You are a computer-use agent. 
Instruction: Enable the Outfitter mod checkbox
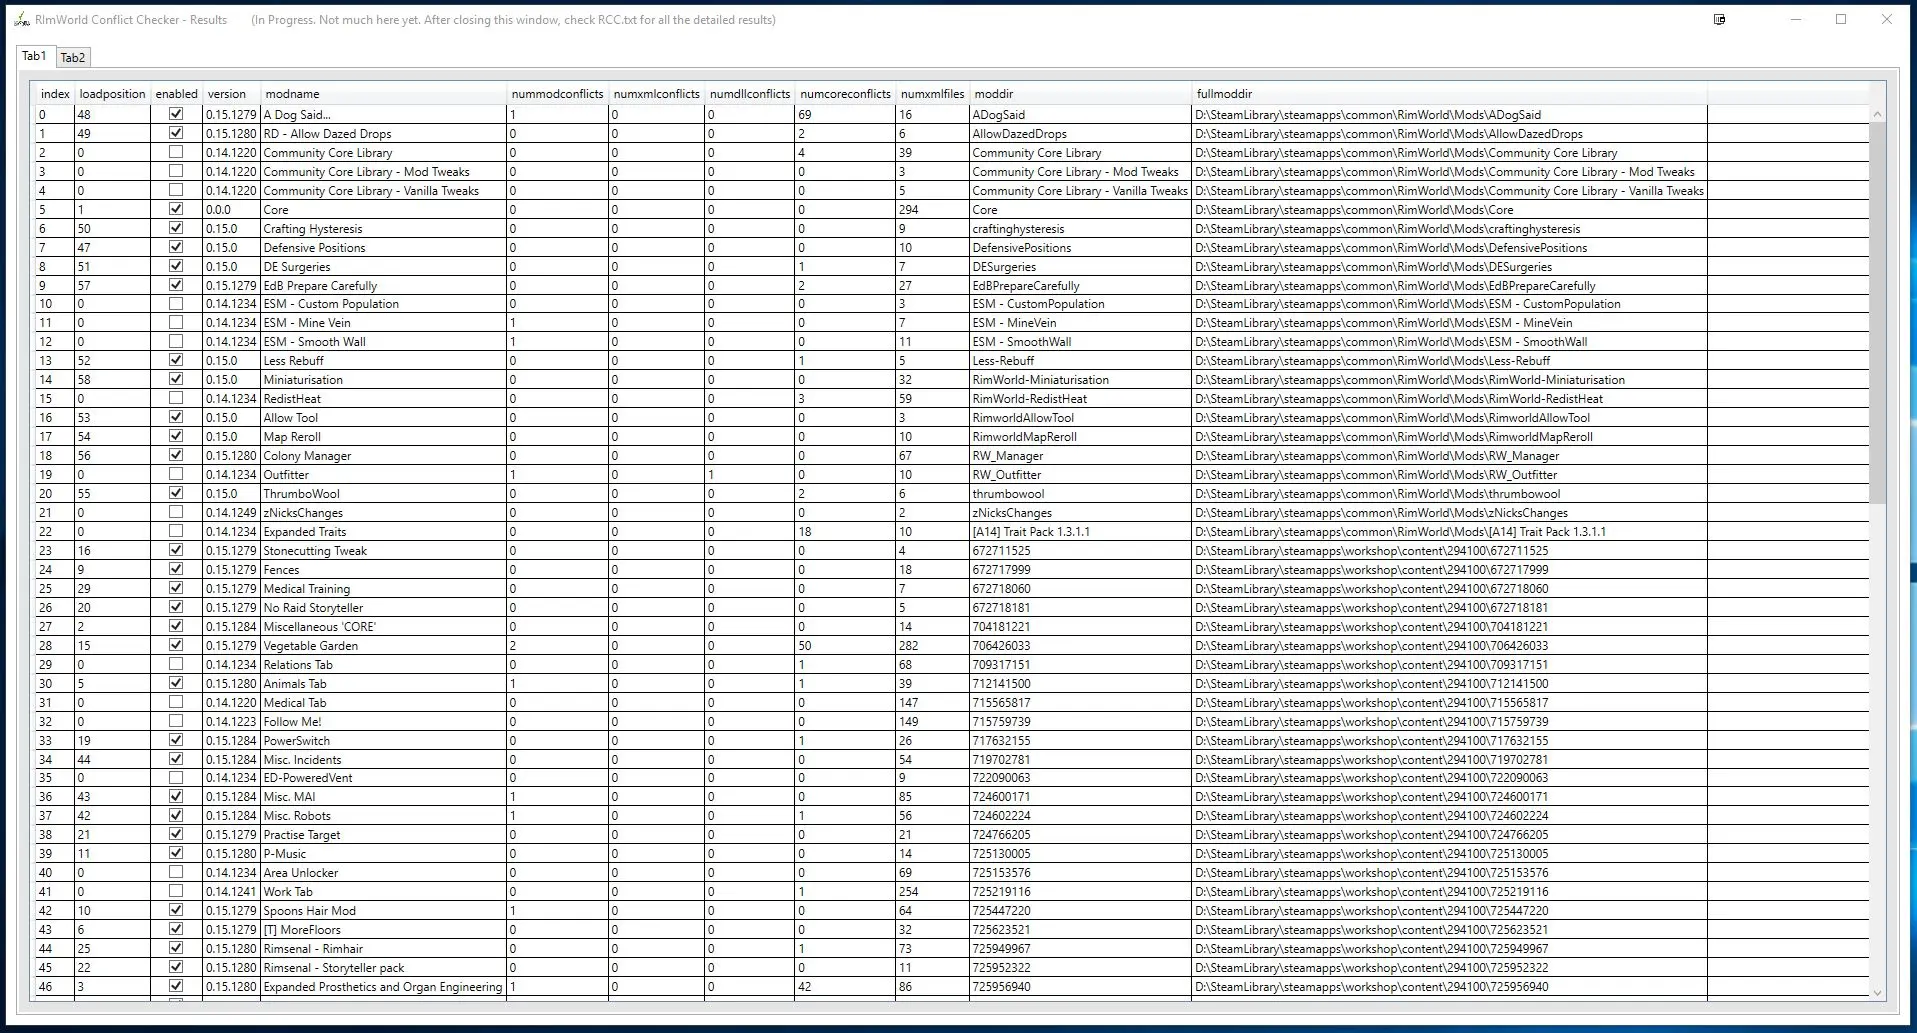click(176, 474)
